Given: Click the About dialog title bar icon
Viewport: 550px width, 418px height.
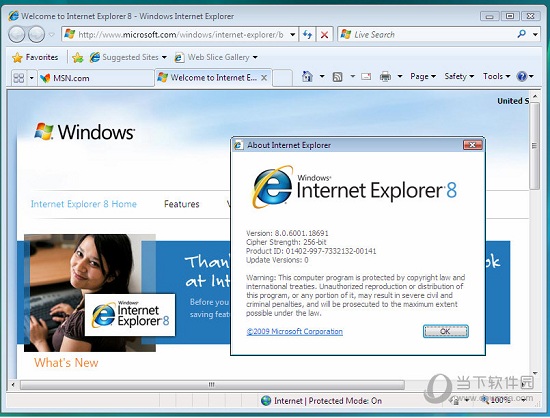Looking at the screenshot, I should pos(239,145).
